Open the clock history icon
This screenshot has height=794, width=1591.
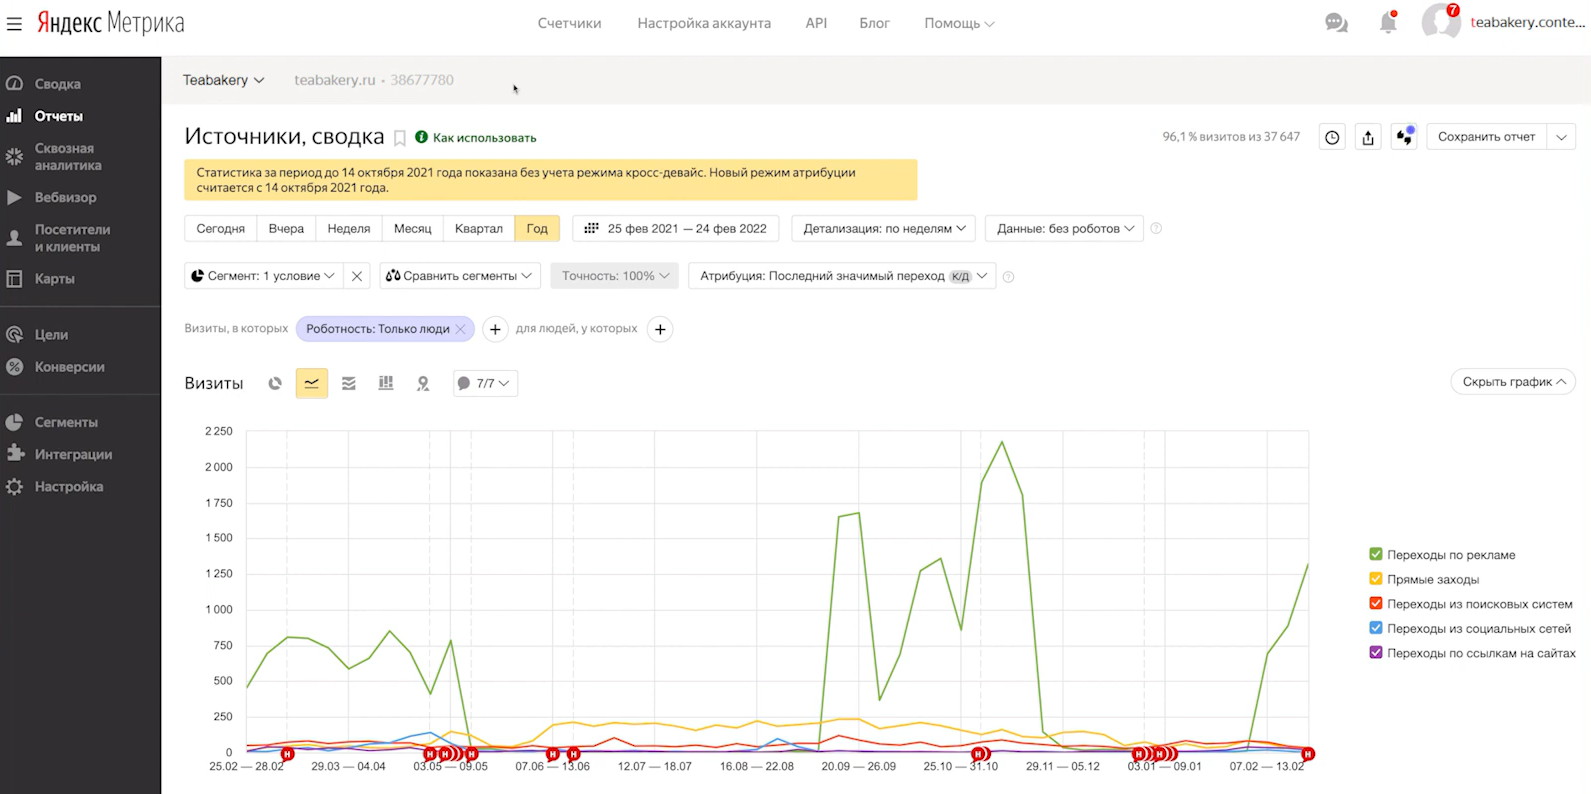[x=1332, y=138]
